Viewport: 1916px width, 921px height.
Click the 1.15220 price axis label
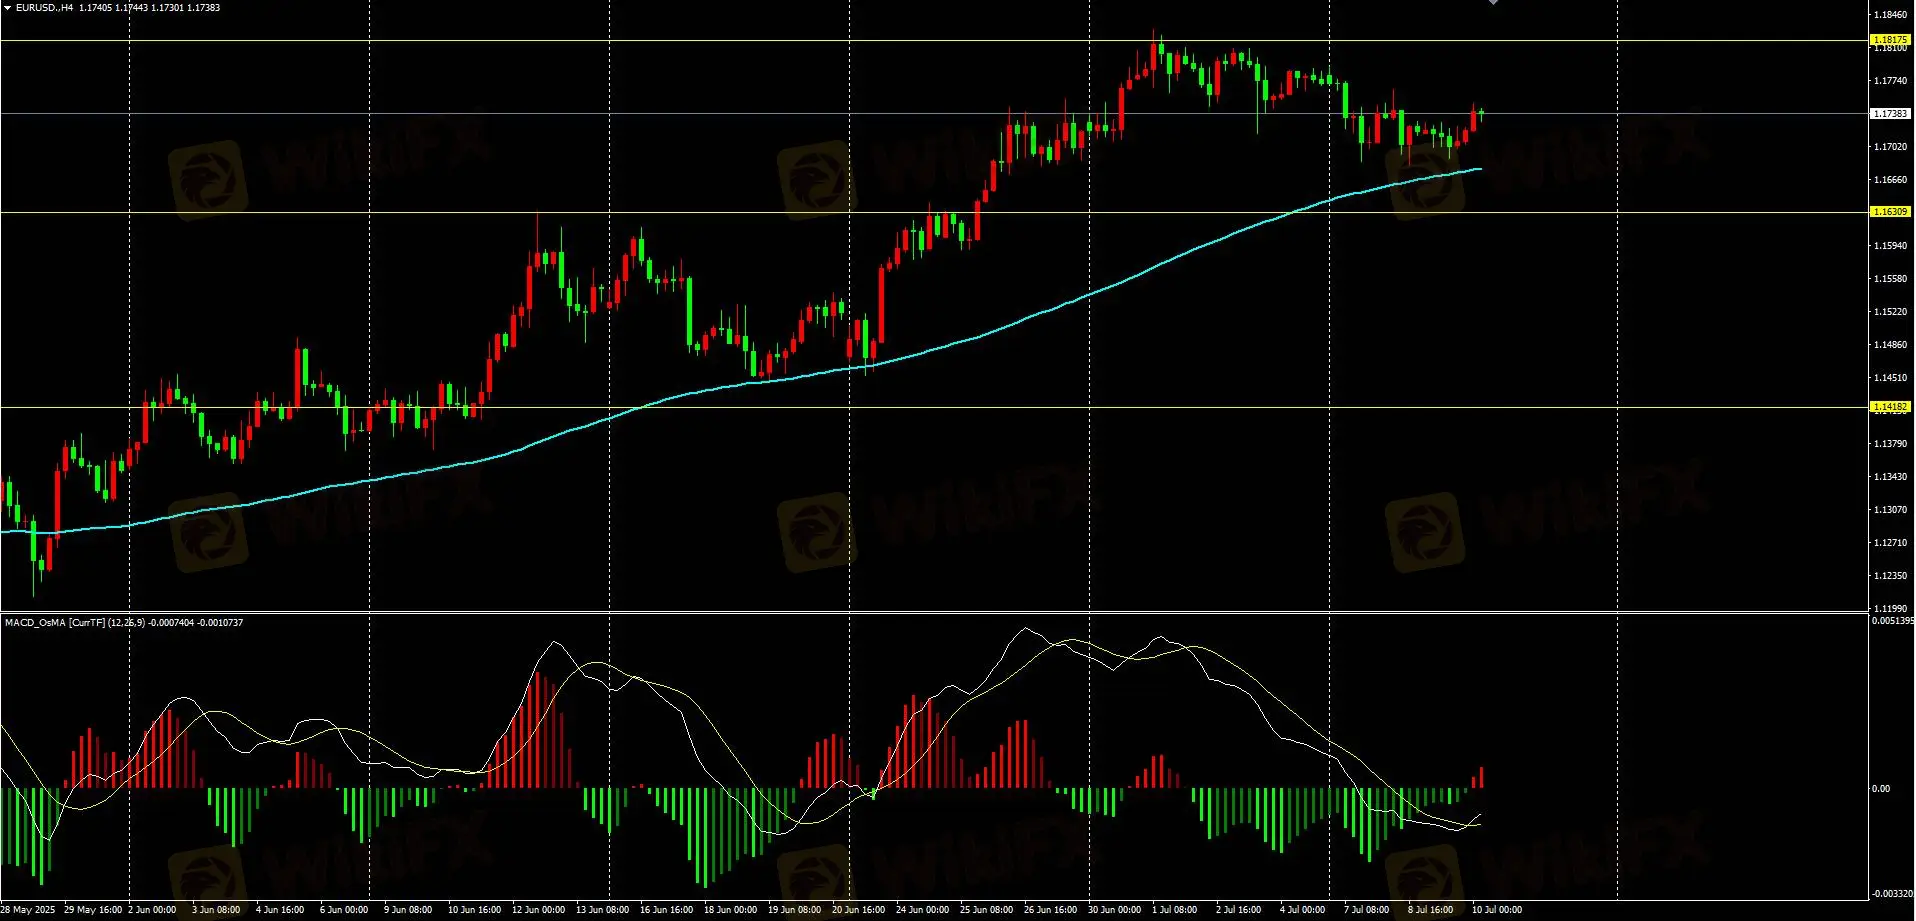click(1890, 312)
